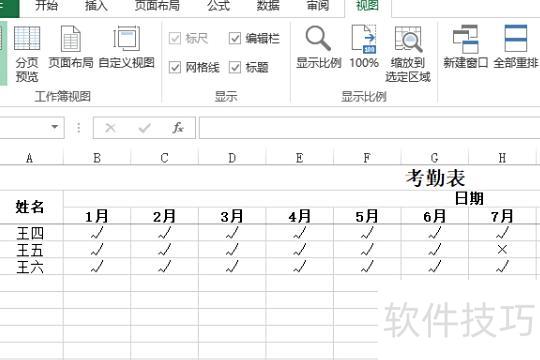The width and height of the screenshot is (540, 360).
Task: Open the Zoom dialog (显示比例) magnifier
Action: (319, 48)
